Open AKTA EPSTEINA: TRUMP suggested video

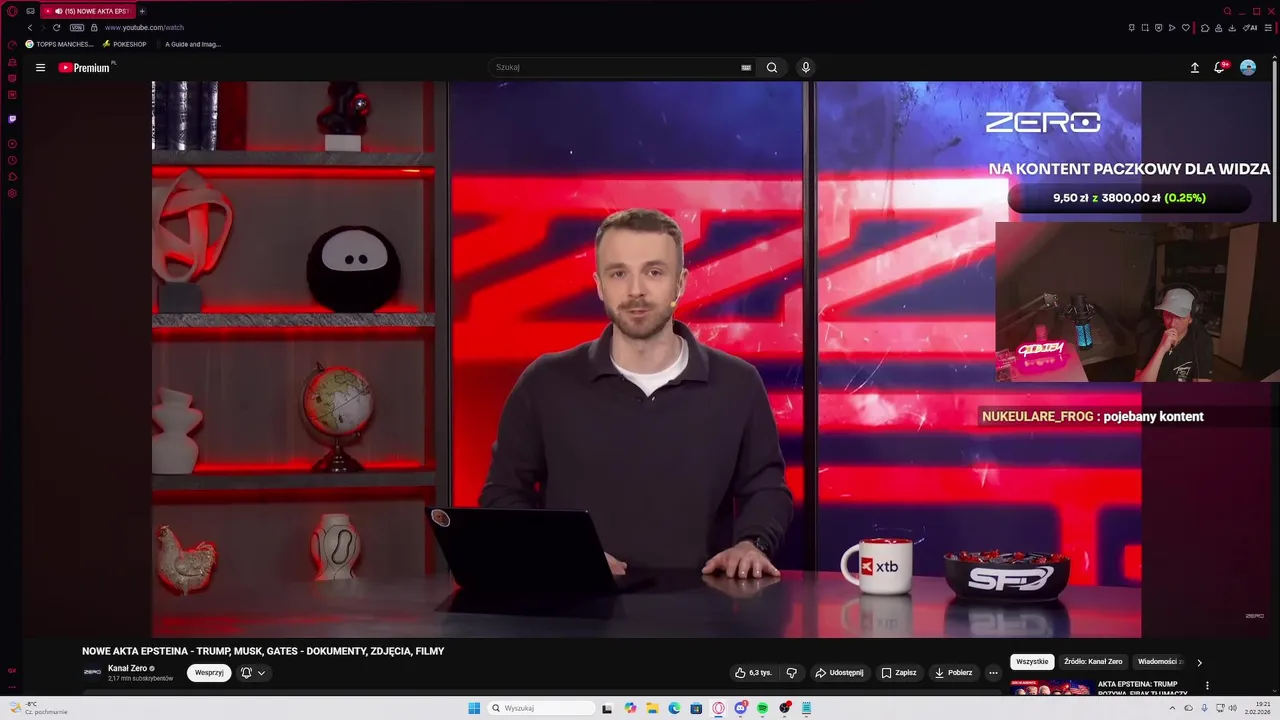[1143, 688]
